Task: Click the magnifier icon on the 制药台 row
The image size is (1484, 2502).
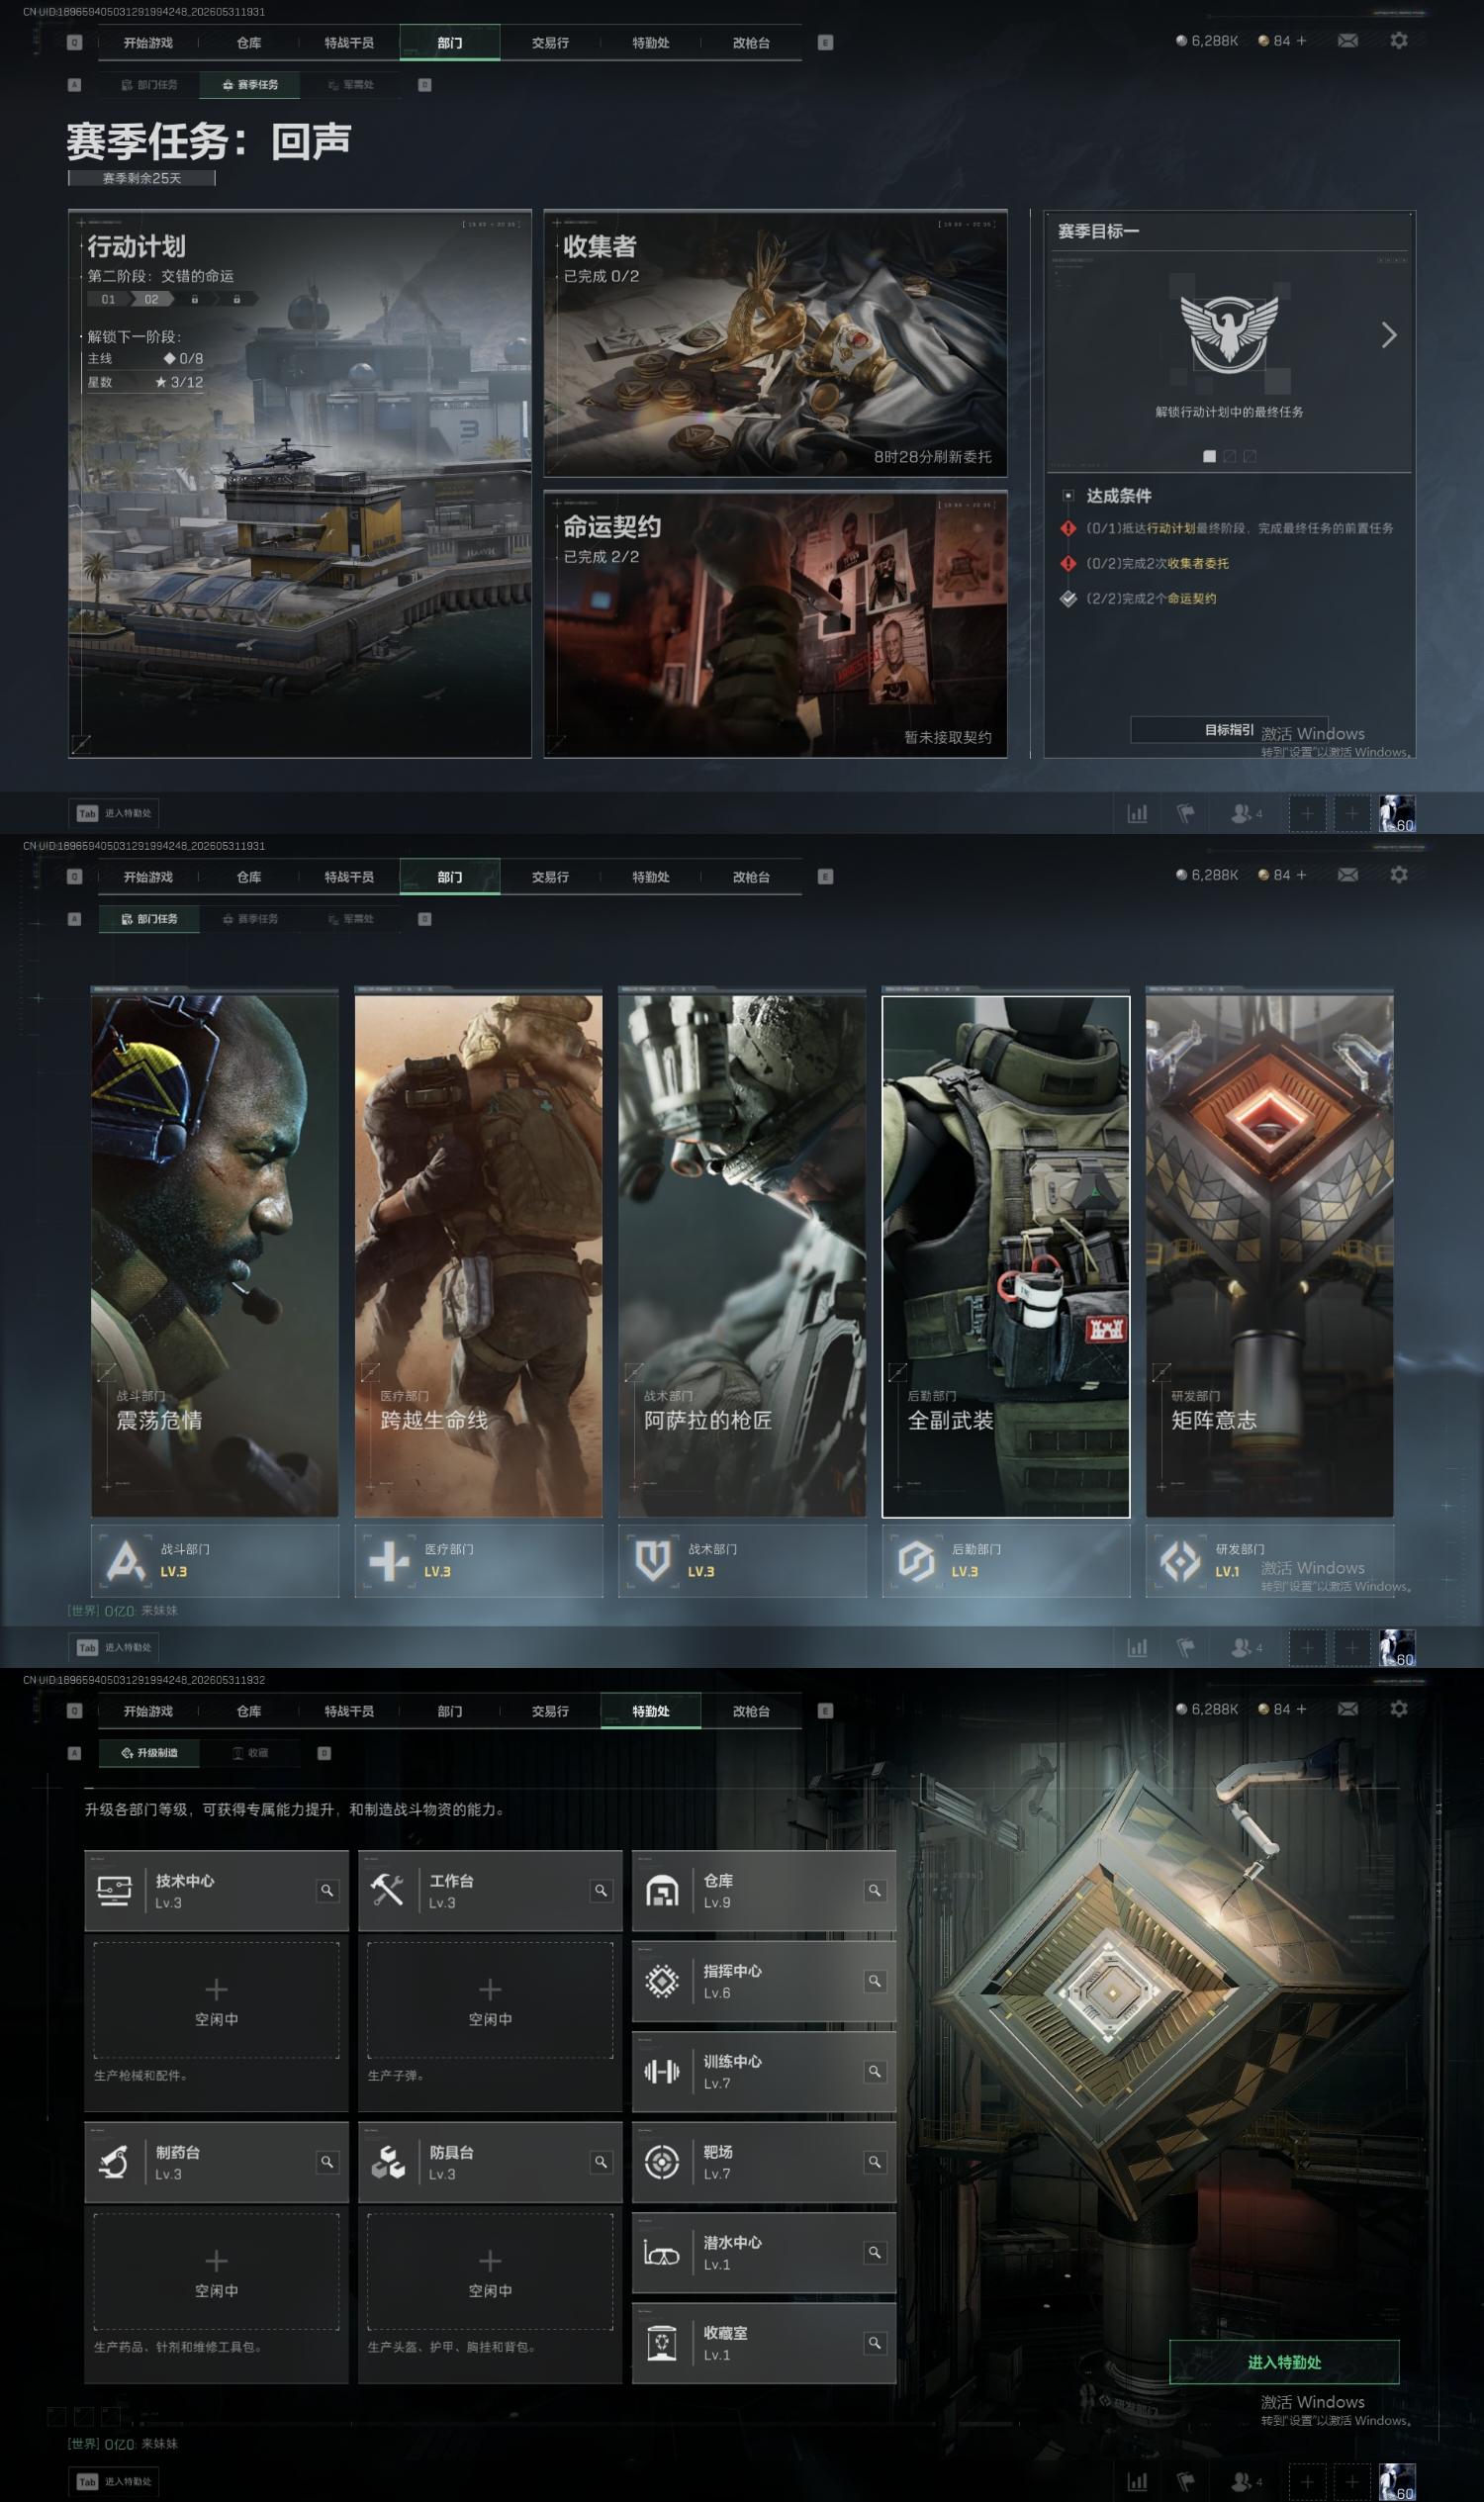Action: pos(327,2162)
